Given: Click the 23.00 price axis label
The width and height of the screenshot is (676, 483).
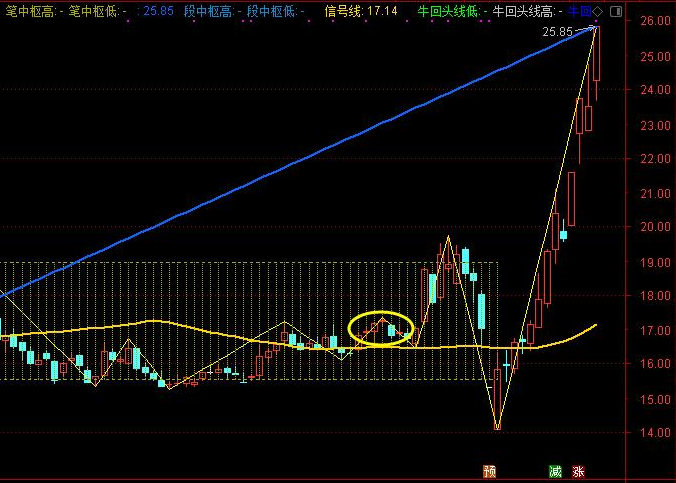Looking at the screenshot, I should click(x=655, y=125).
